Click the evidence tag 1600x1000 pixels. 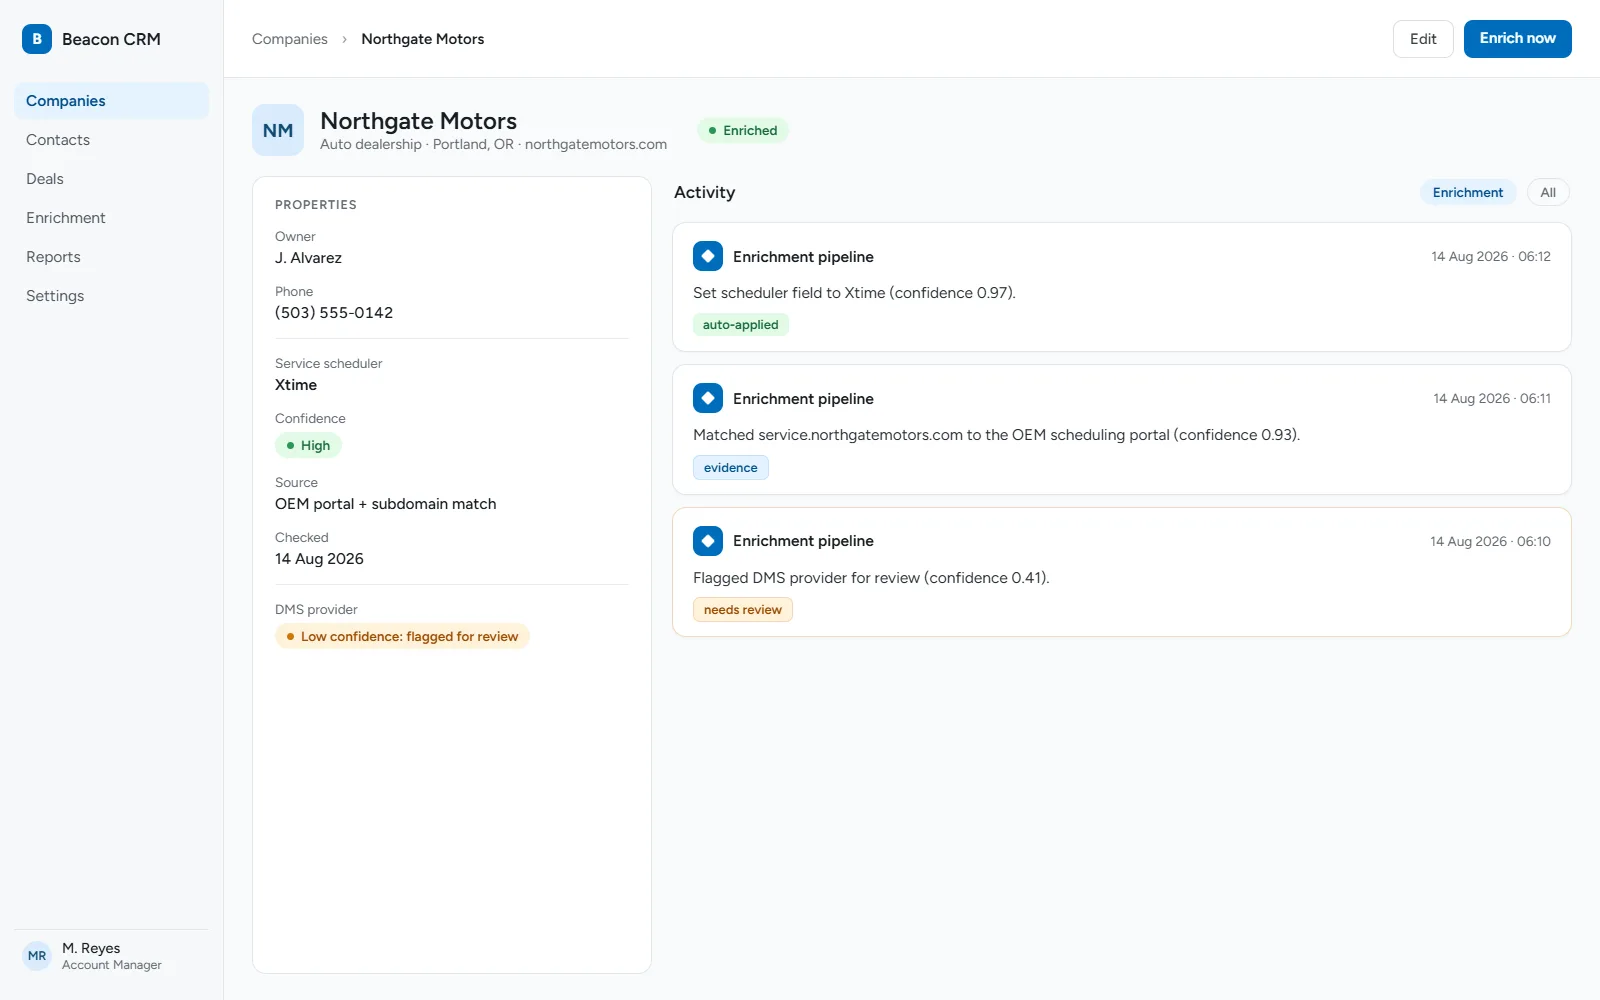click(731, 468)
